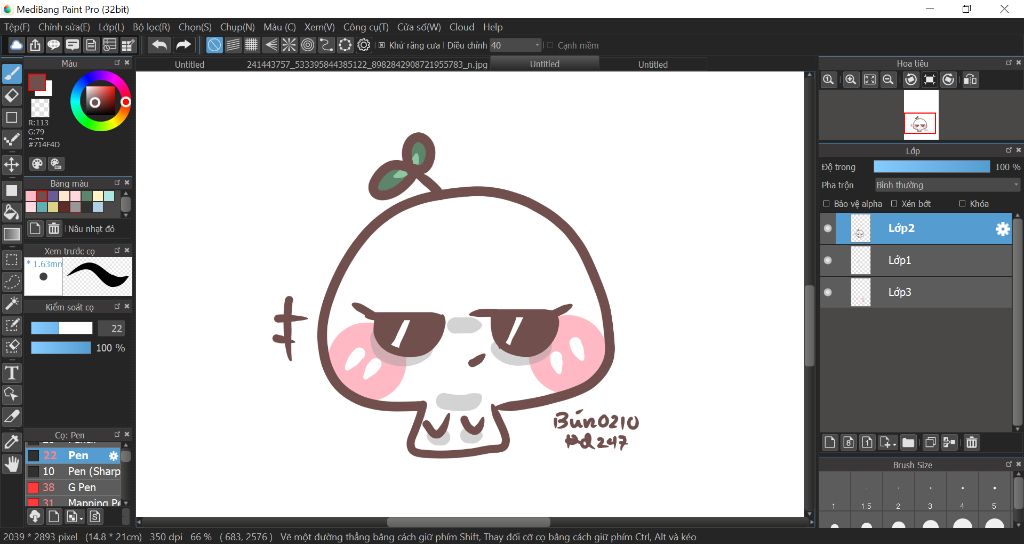Check the Khóa lock option
1024x544 pixels.
962,204
